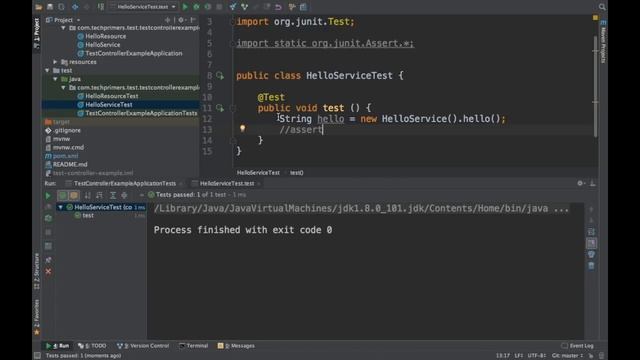The width and height of the screenshot is (640, 360).
Task: Select the target folder
Action: (57, 122)
